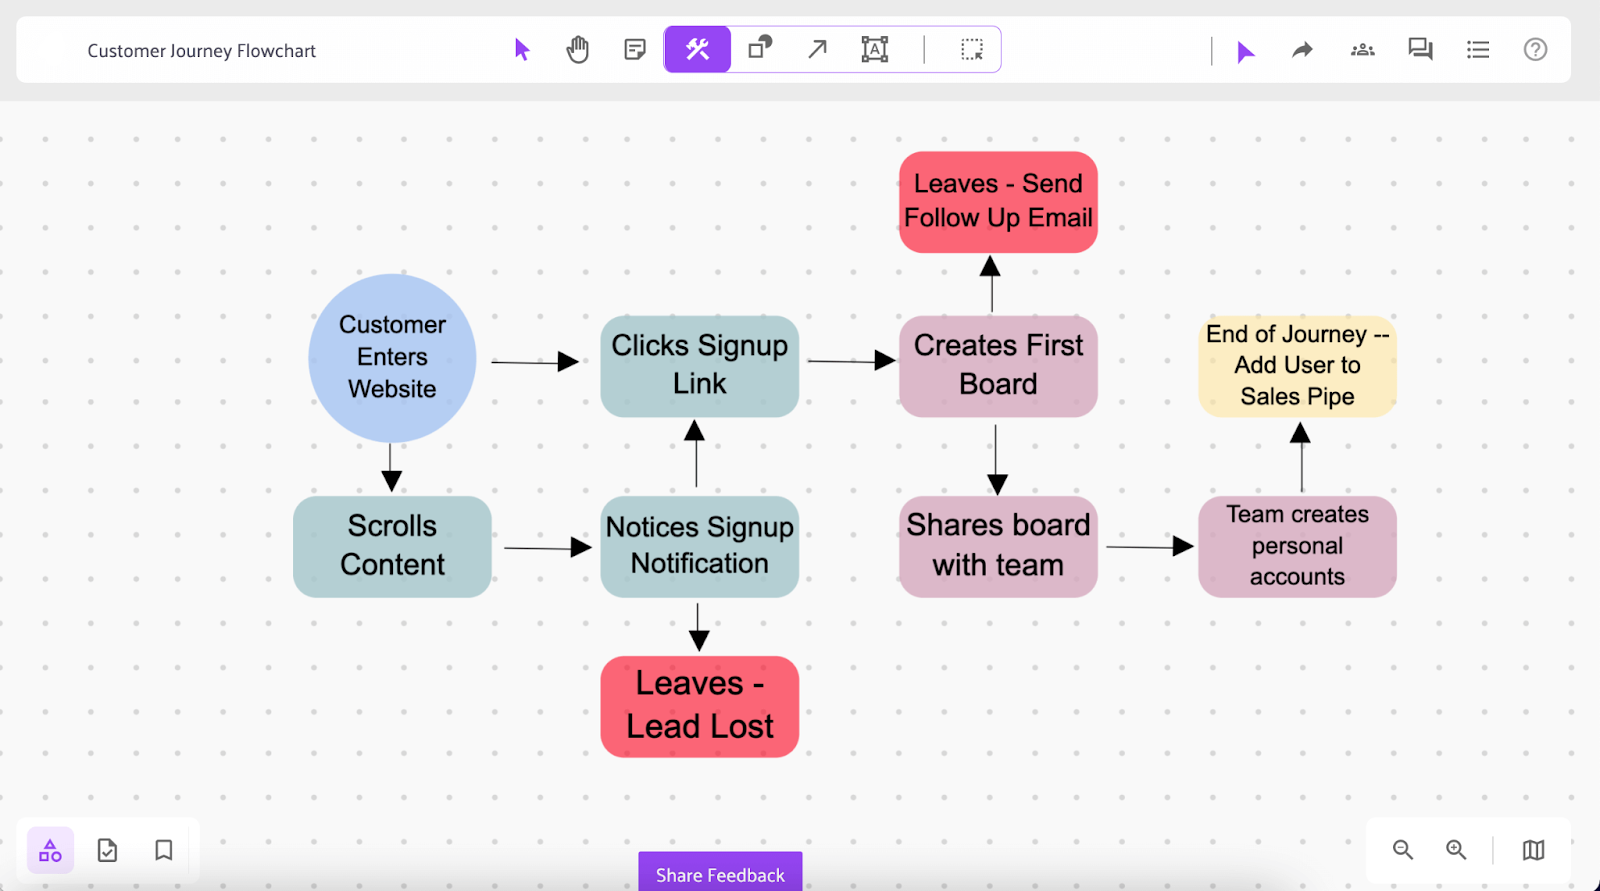Select the text box tool

tap(875, 49)
